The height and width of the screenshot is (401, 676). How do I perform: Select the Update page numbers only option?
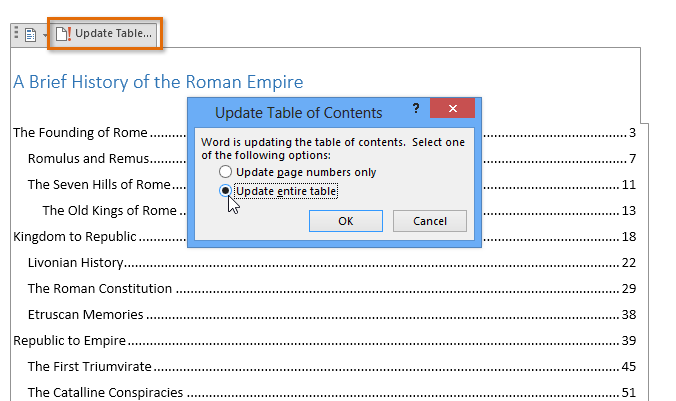coord(226,172)
